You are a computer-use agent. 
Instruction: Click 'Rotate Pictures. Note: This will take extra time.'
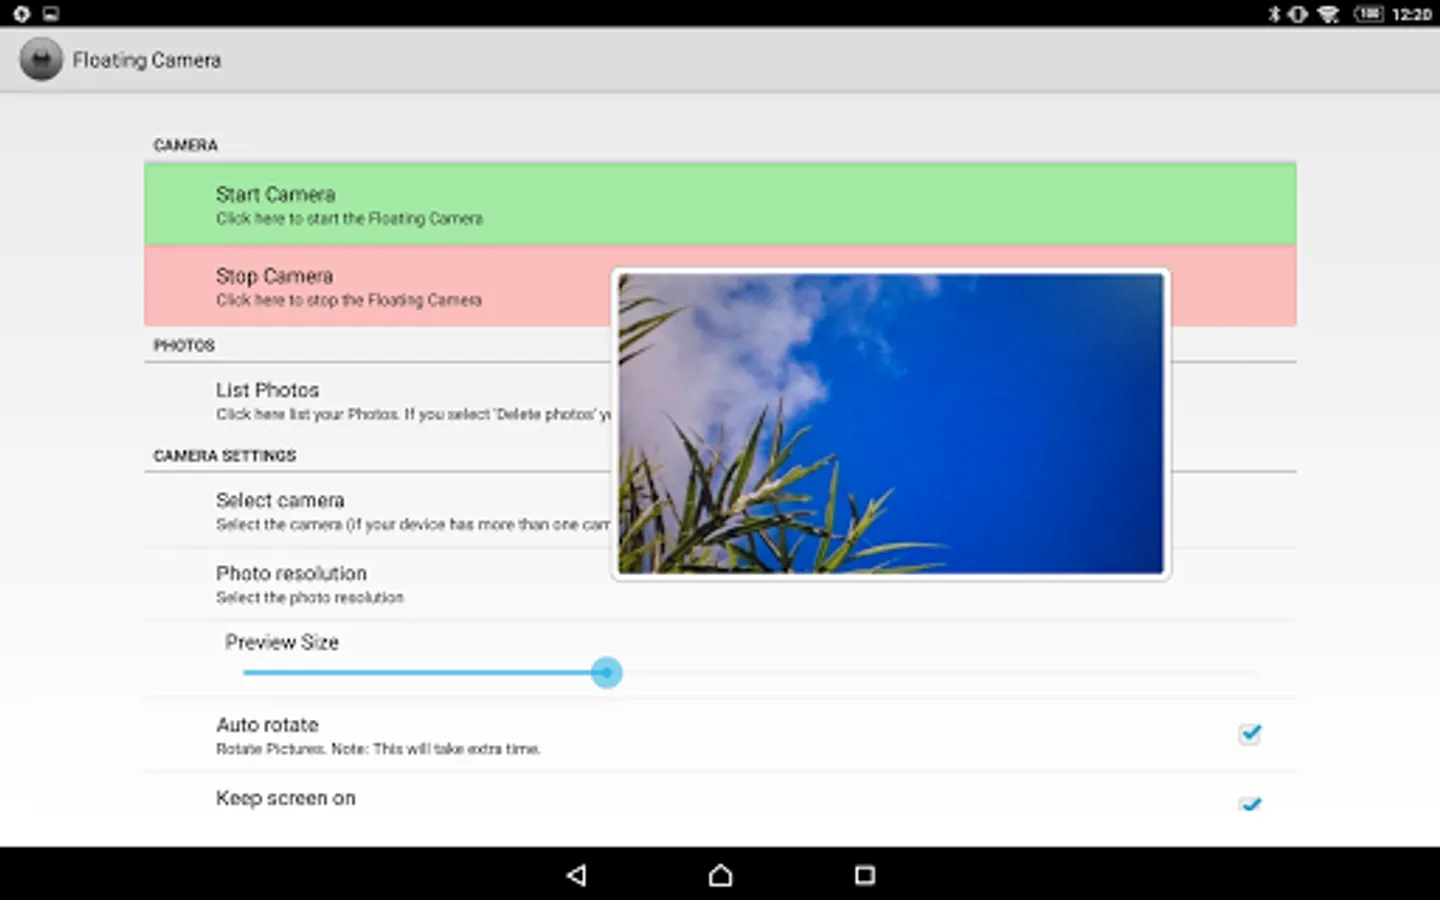pyautogui.click(x=378, y=749)
